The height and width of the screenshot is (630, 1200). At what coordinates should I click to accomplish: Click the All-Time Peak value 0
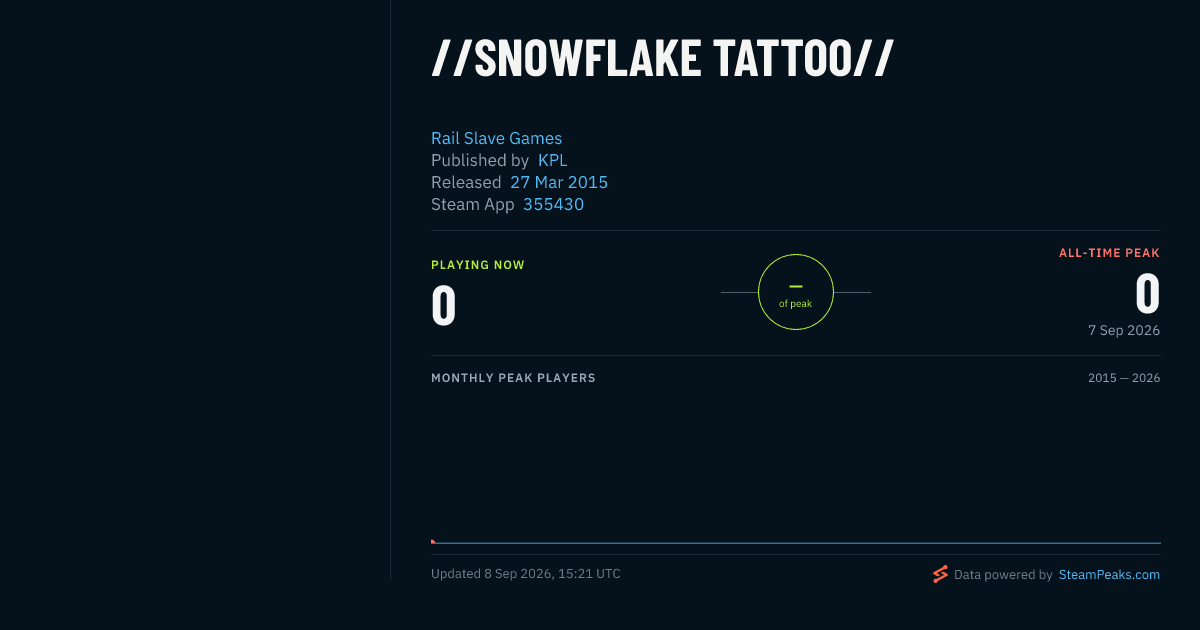[1147, 295]
